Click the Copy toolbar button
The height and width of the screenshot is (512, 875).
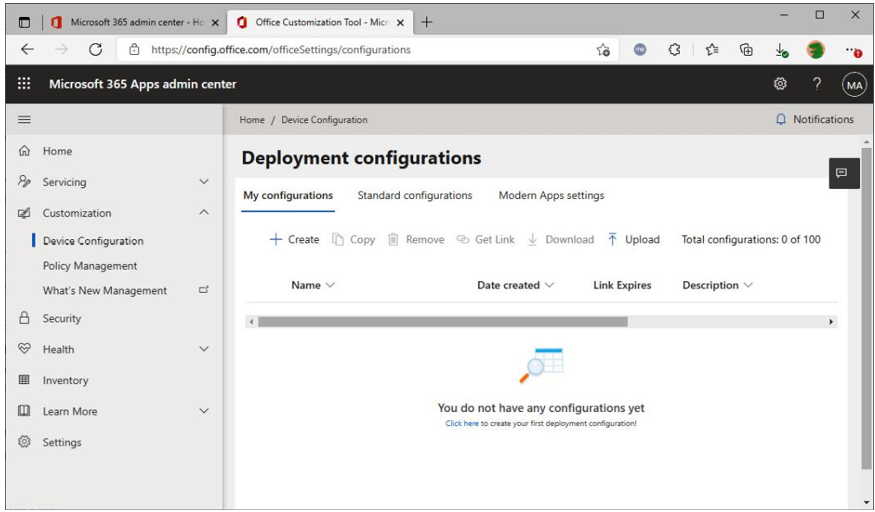tap(353, 240)
